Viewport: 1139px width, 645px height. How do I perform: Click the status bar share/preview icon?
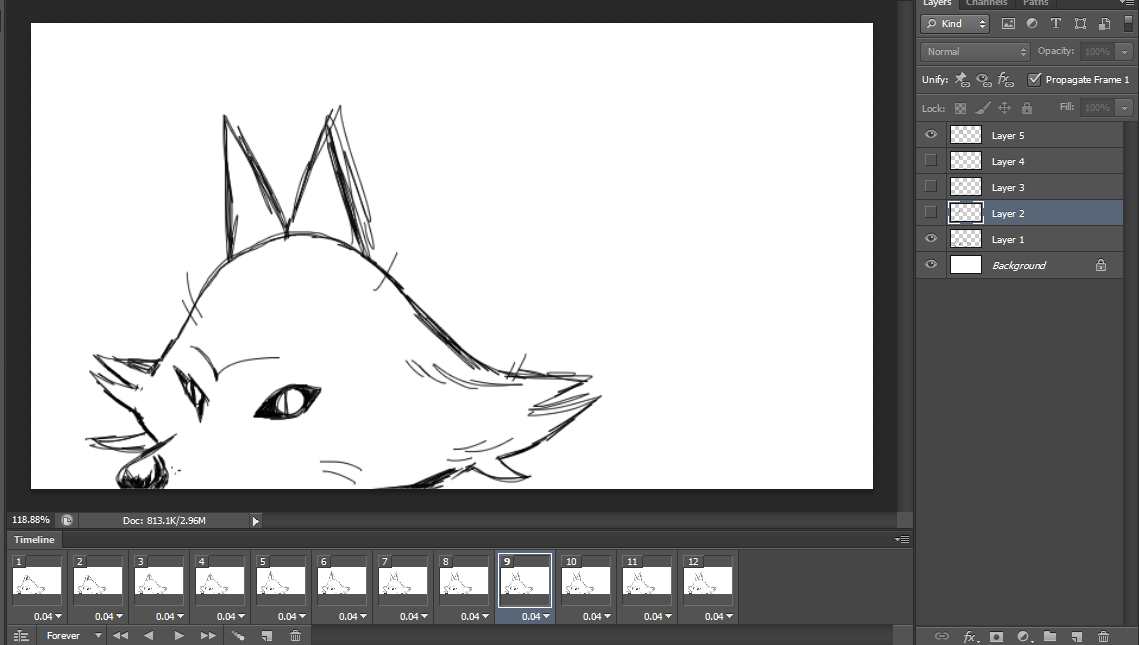(x=67, y=520)
